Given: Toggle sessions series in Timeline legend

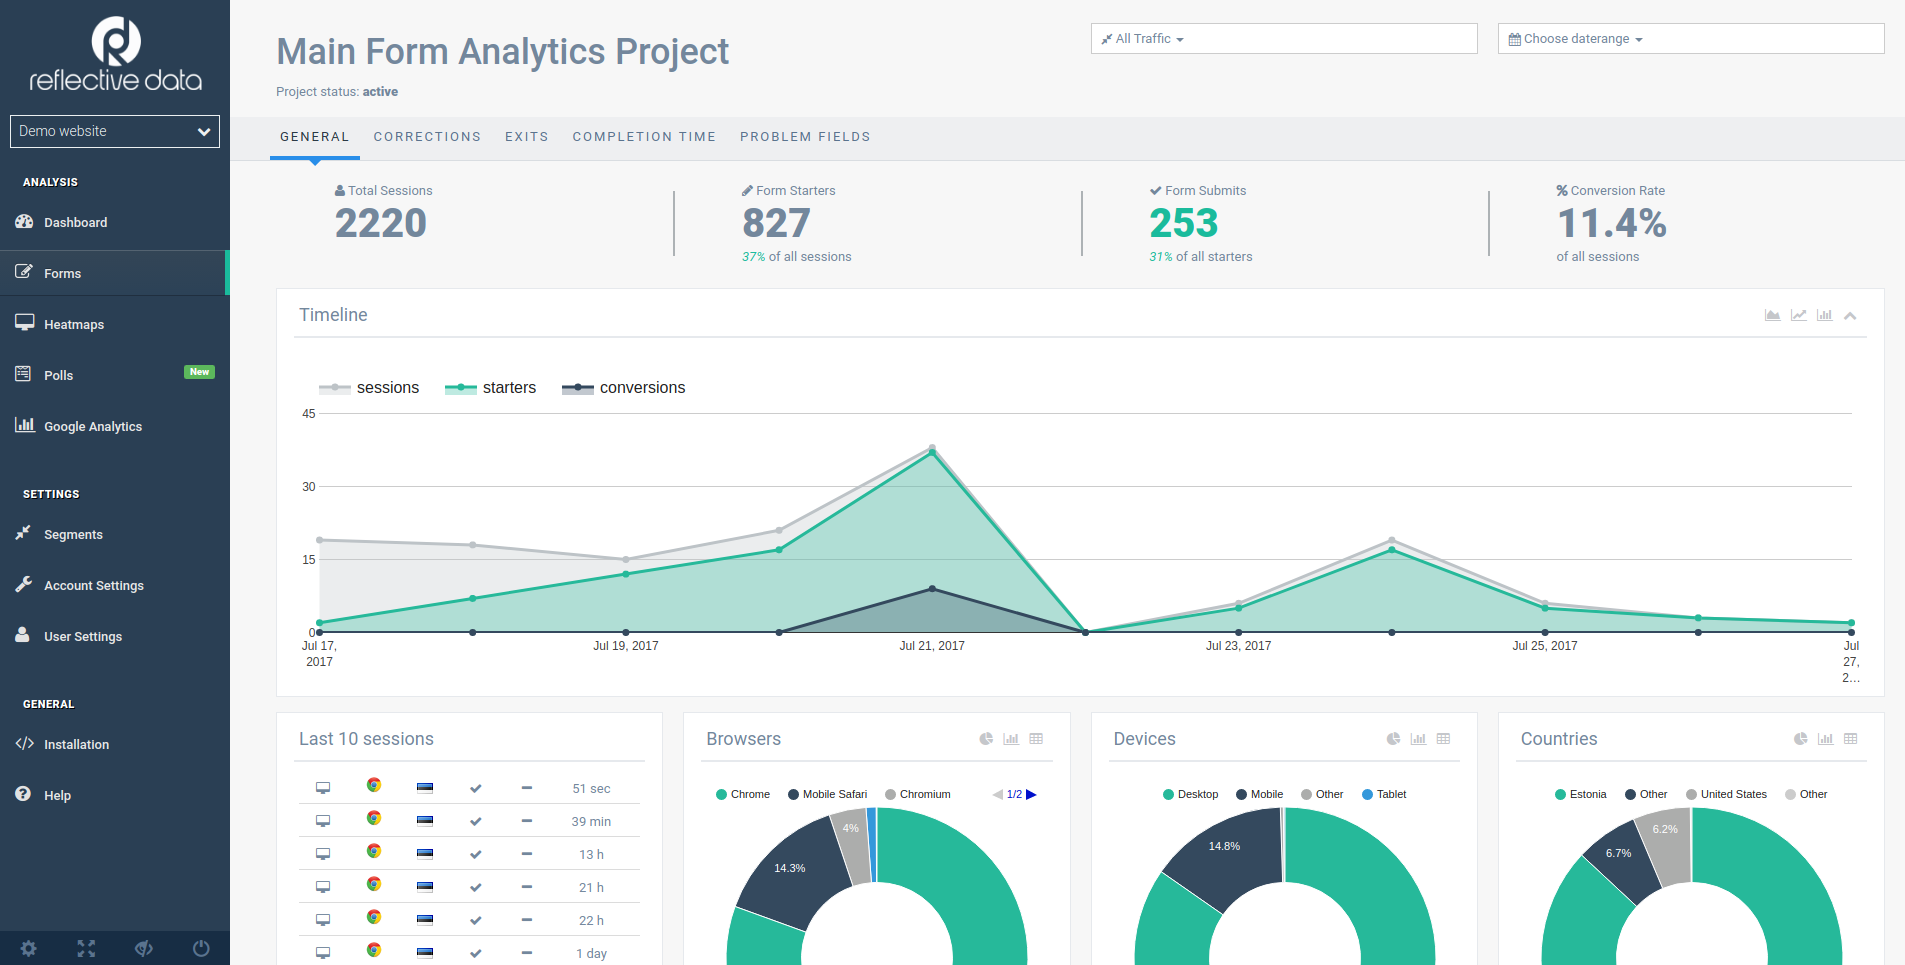Looking at the screenshot, I should (369, 388).
